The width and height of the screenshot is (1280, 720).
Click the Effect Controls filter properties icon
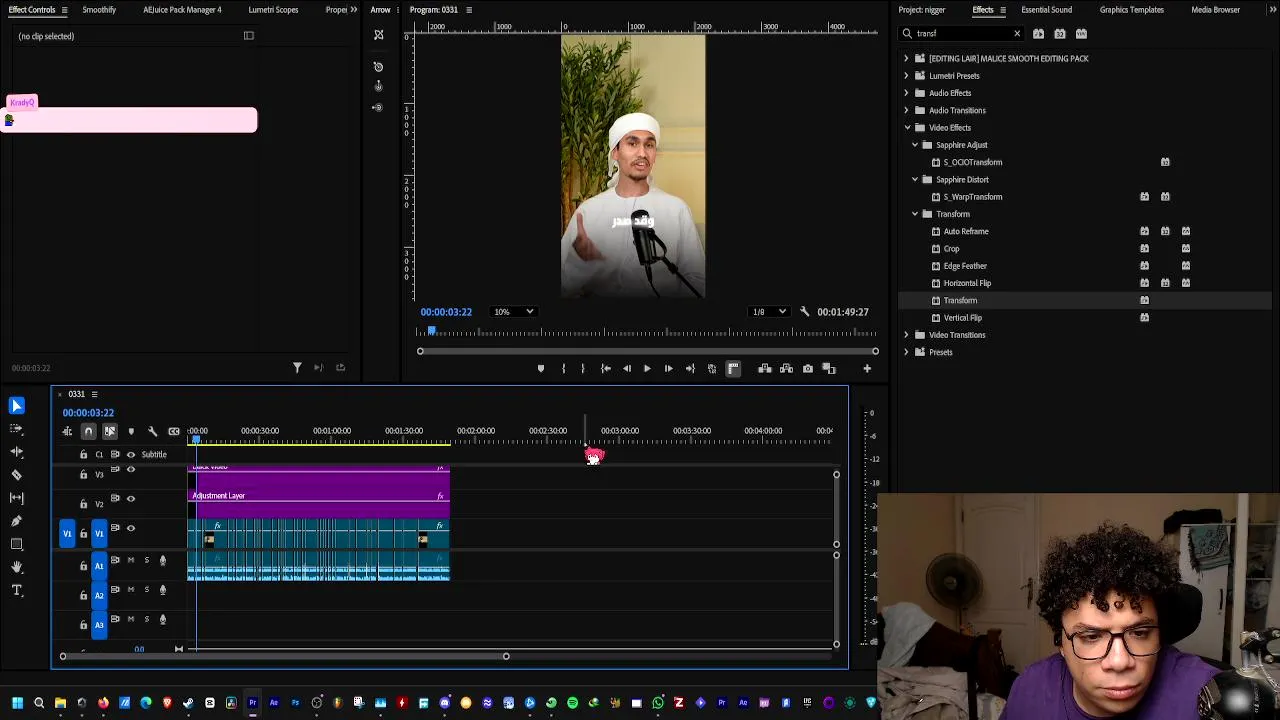tap(297, 368)
